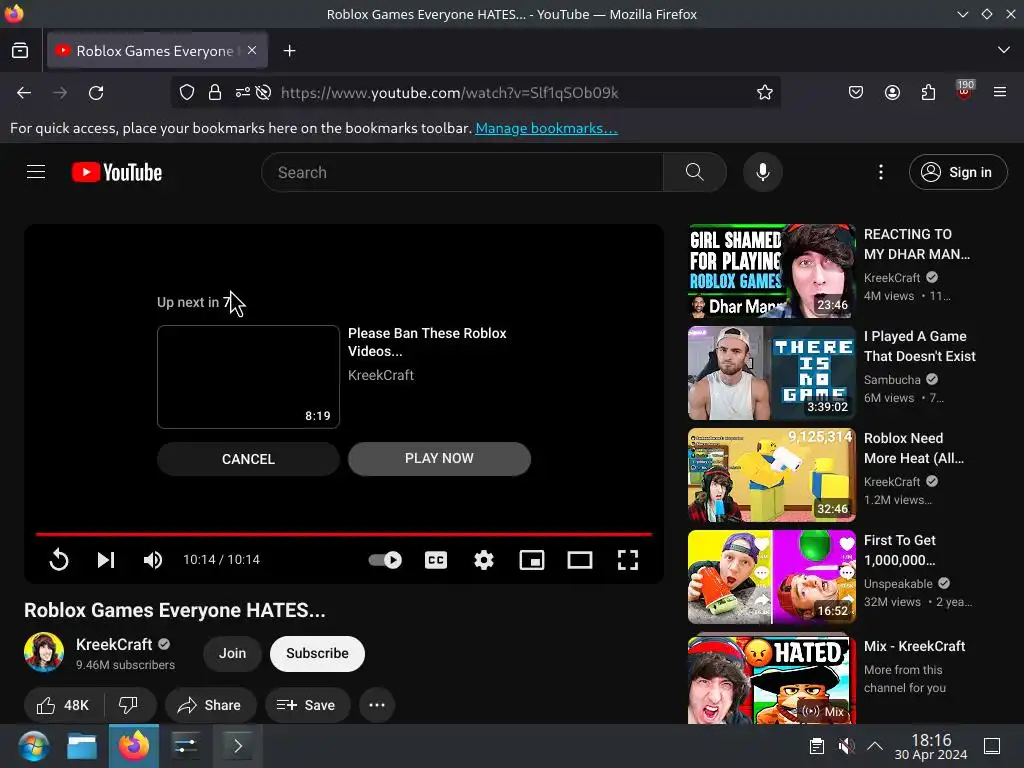Open 'I Played A Game That Doesn't Exist'
Image resolution: width=1024 pixels, height=768 pixels.
[x=920, y=346]
